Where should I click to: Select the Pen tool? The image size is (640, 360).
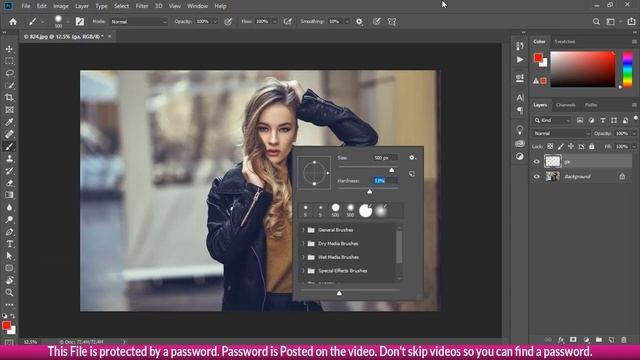[x=9, y=232]
